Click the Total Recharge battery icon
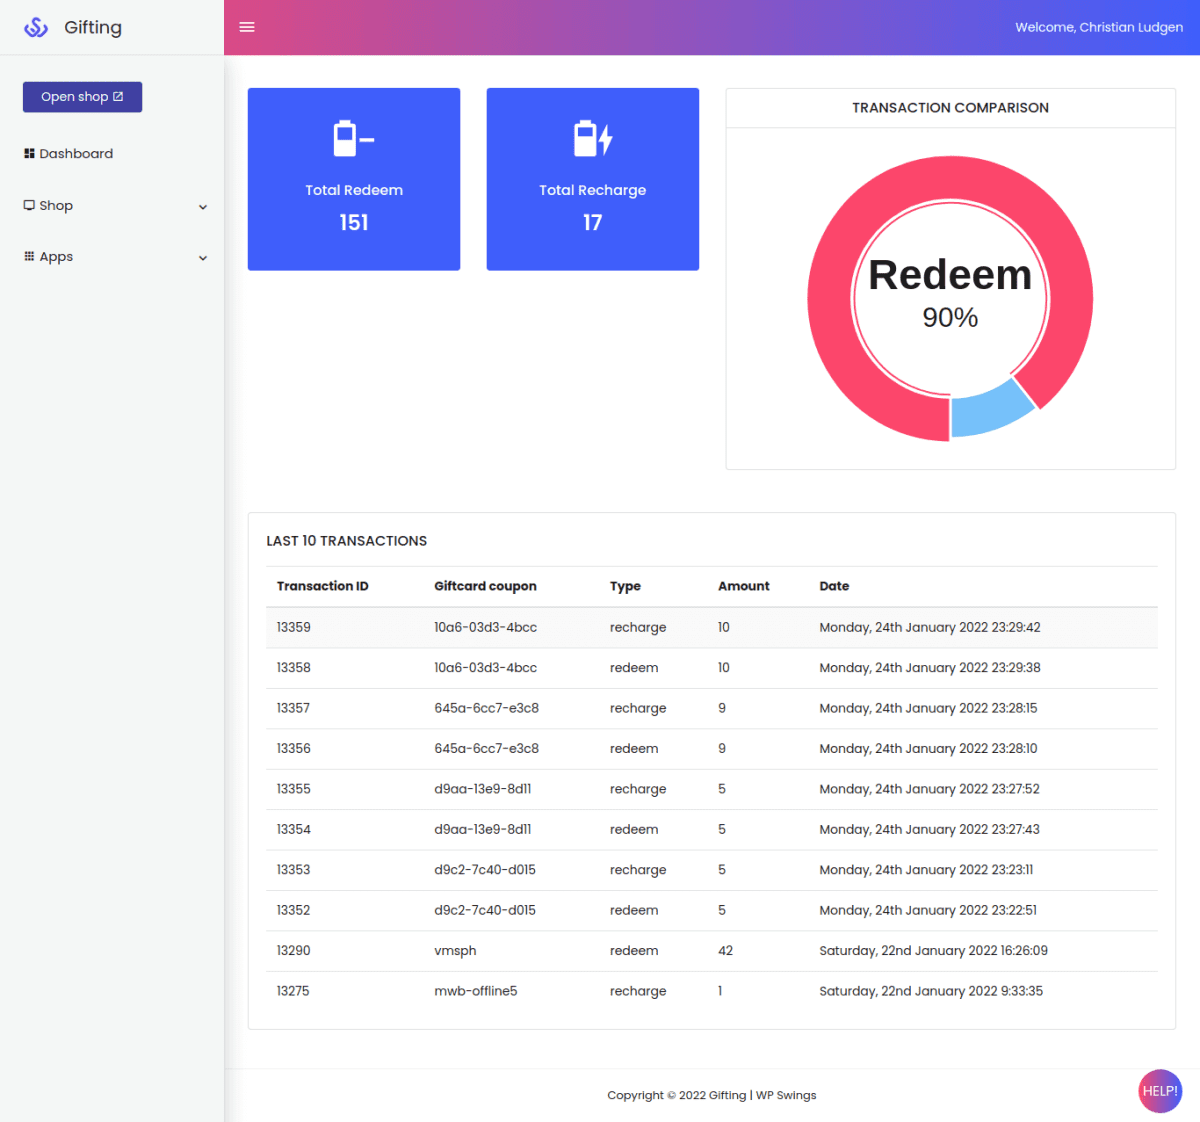The width and height of the screenshot is (1200, 1122). point(592,139)
